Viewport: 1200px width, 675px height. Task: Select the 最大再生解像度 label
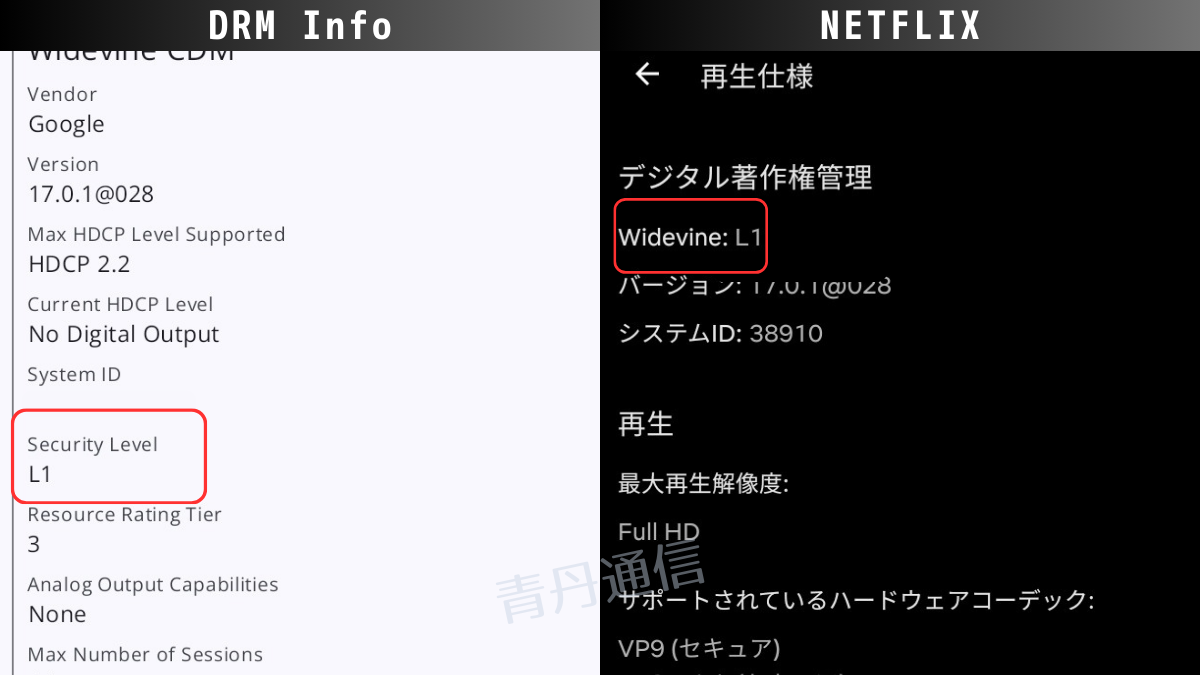pyautogui.click(x=703, y=485)
